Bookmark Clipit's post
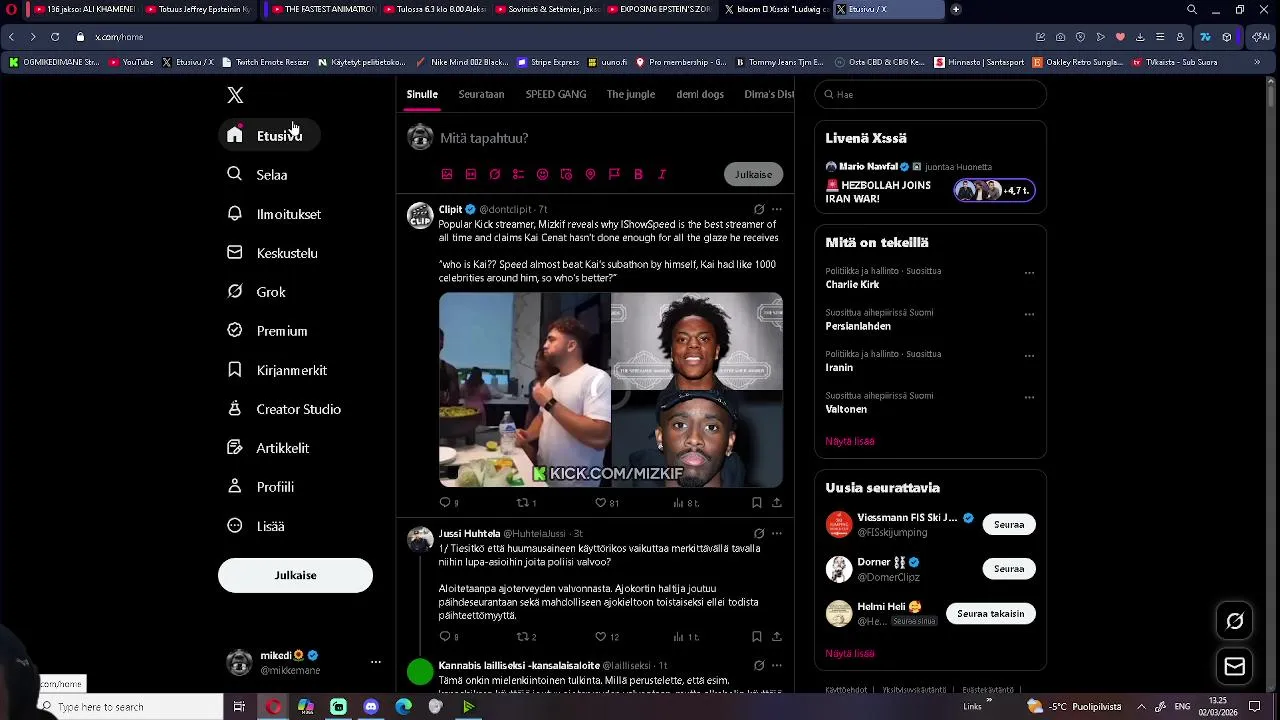This screenshot has height=720, width=1280. click(757, 503)
